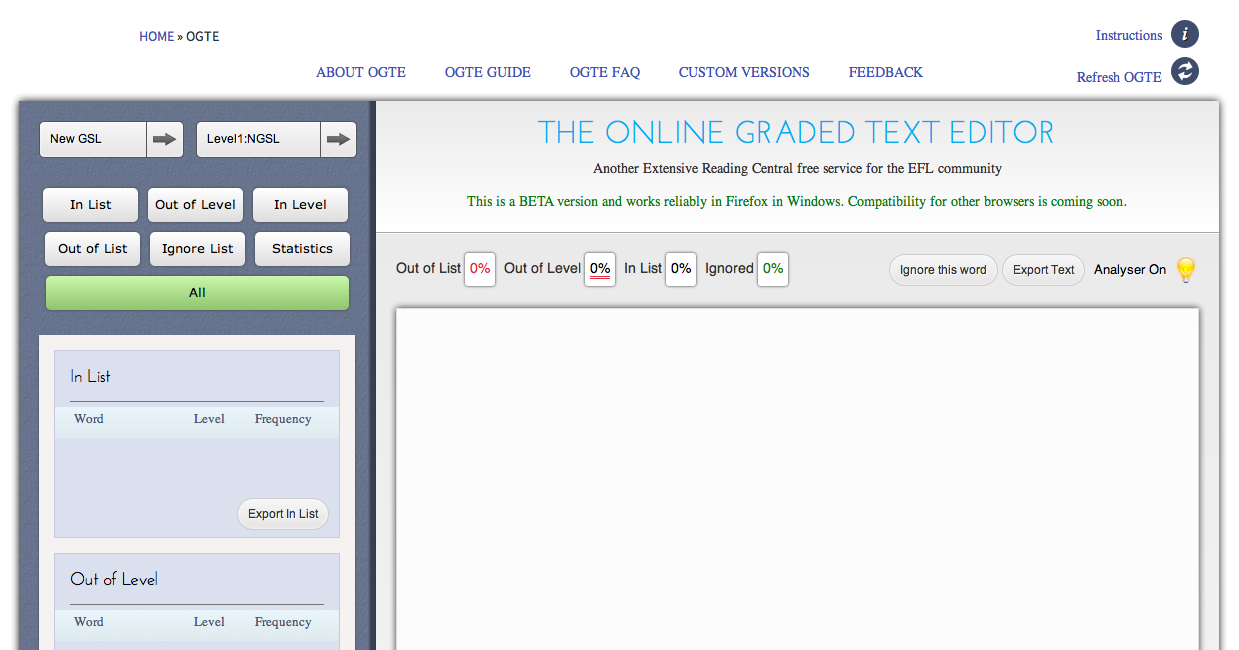Open FEEDBACK menu item
The image size is (1239, 650).
coord(886,72)
